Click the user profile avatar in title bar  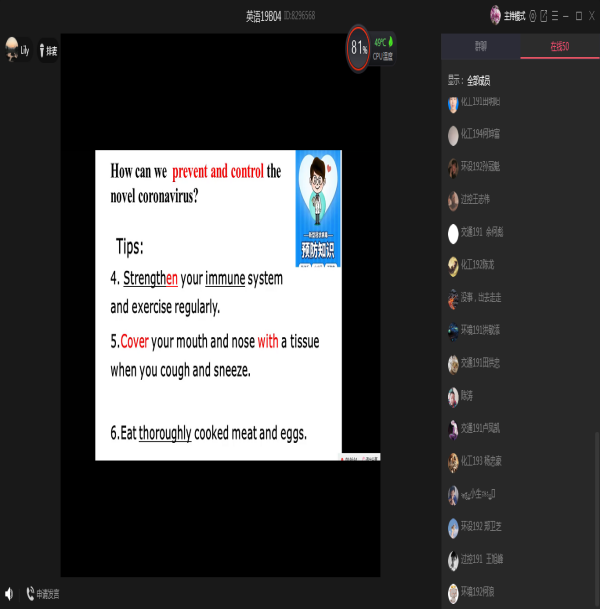coord(495,15)
